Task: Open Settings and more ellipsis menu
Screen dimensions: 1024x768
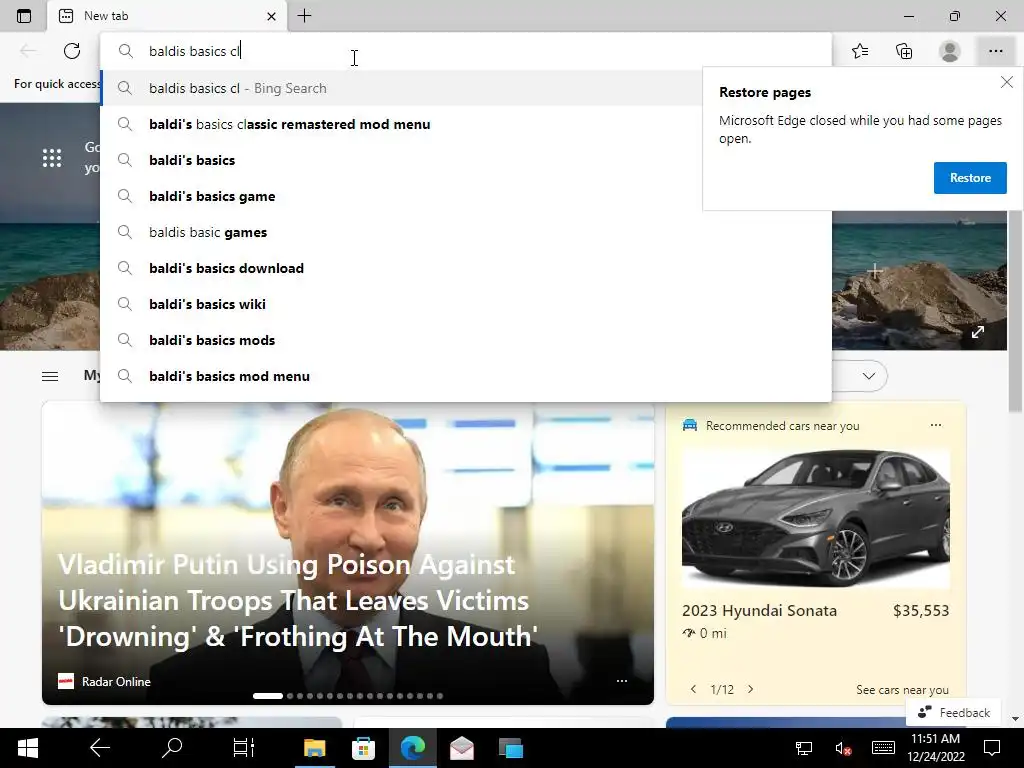Action: coord(995,51)
